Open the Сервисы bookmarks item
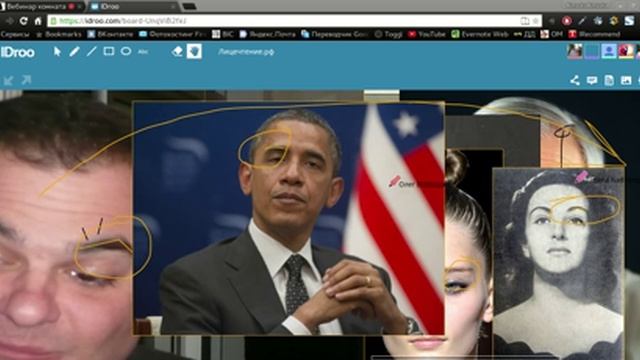This screenshot has height=360, width=640. 15,34
